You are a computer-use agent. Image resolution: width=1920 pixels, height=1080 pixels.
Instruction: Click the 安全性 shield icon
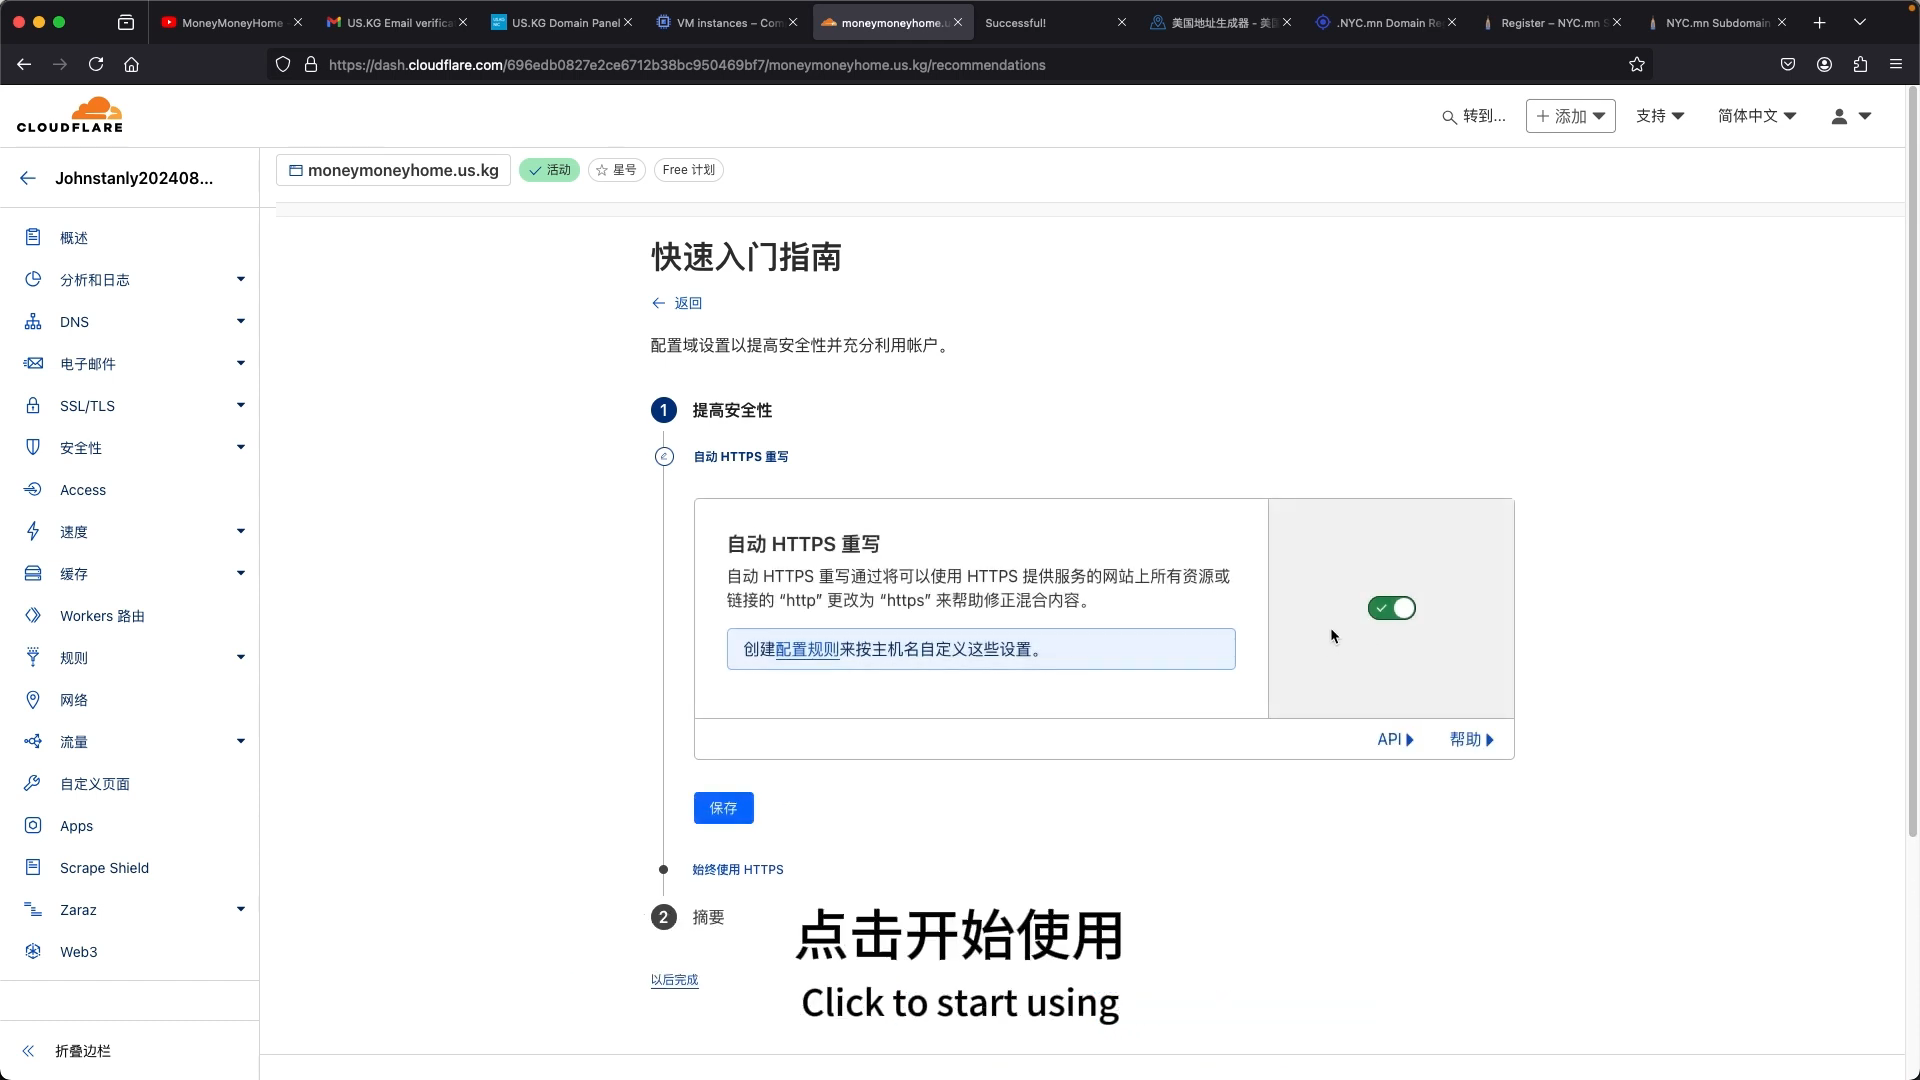pyautogui.click(x=33, y=447)
